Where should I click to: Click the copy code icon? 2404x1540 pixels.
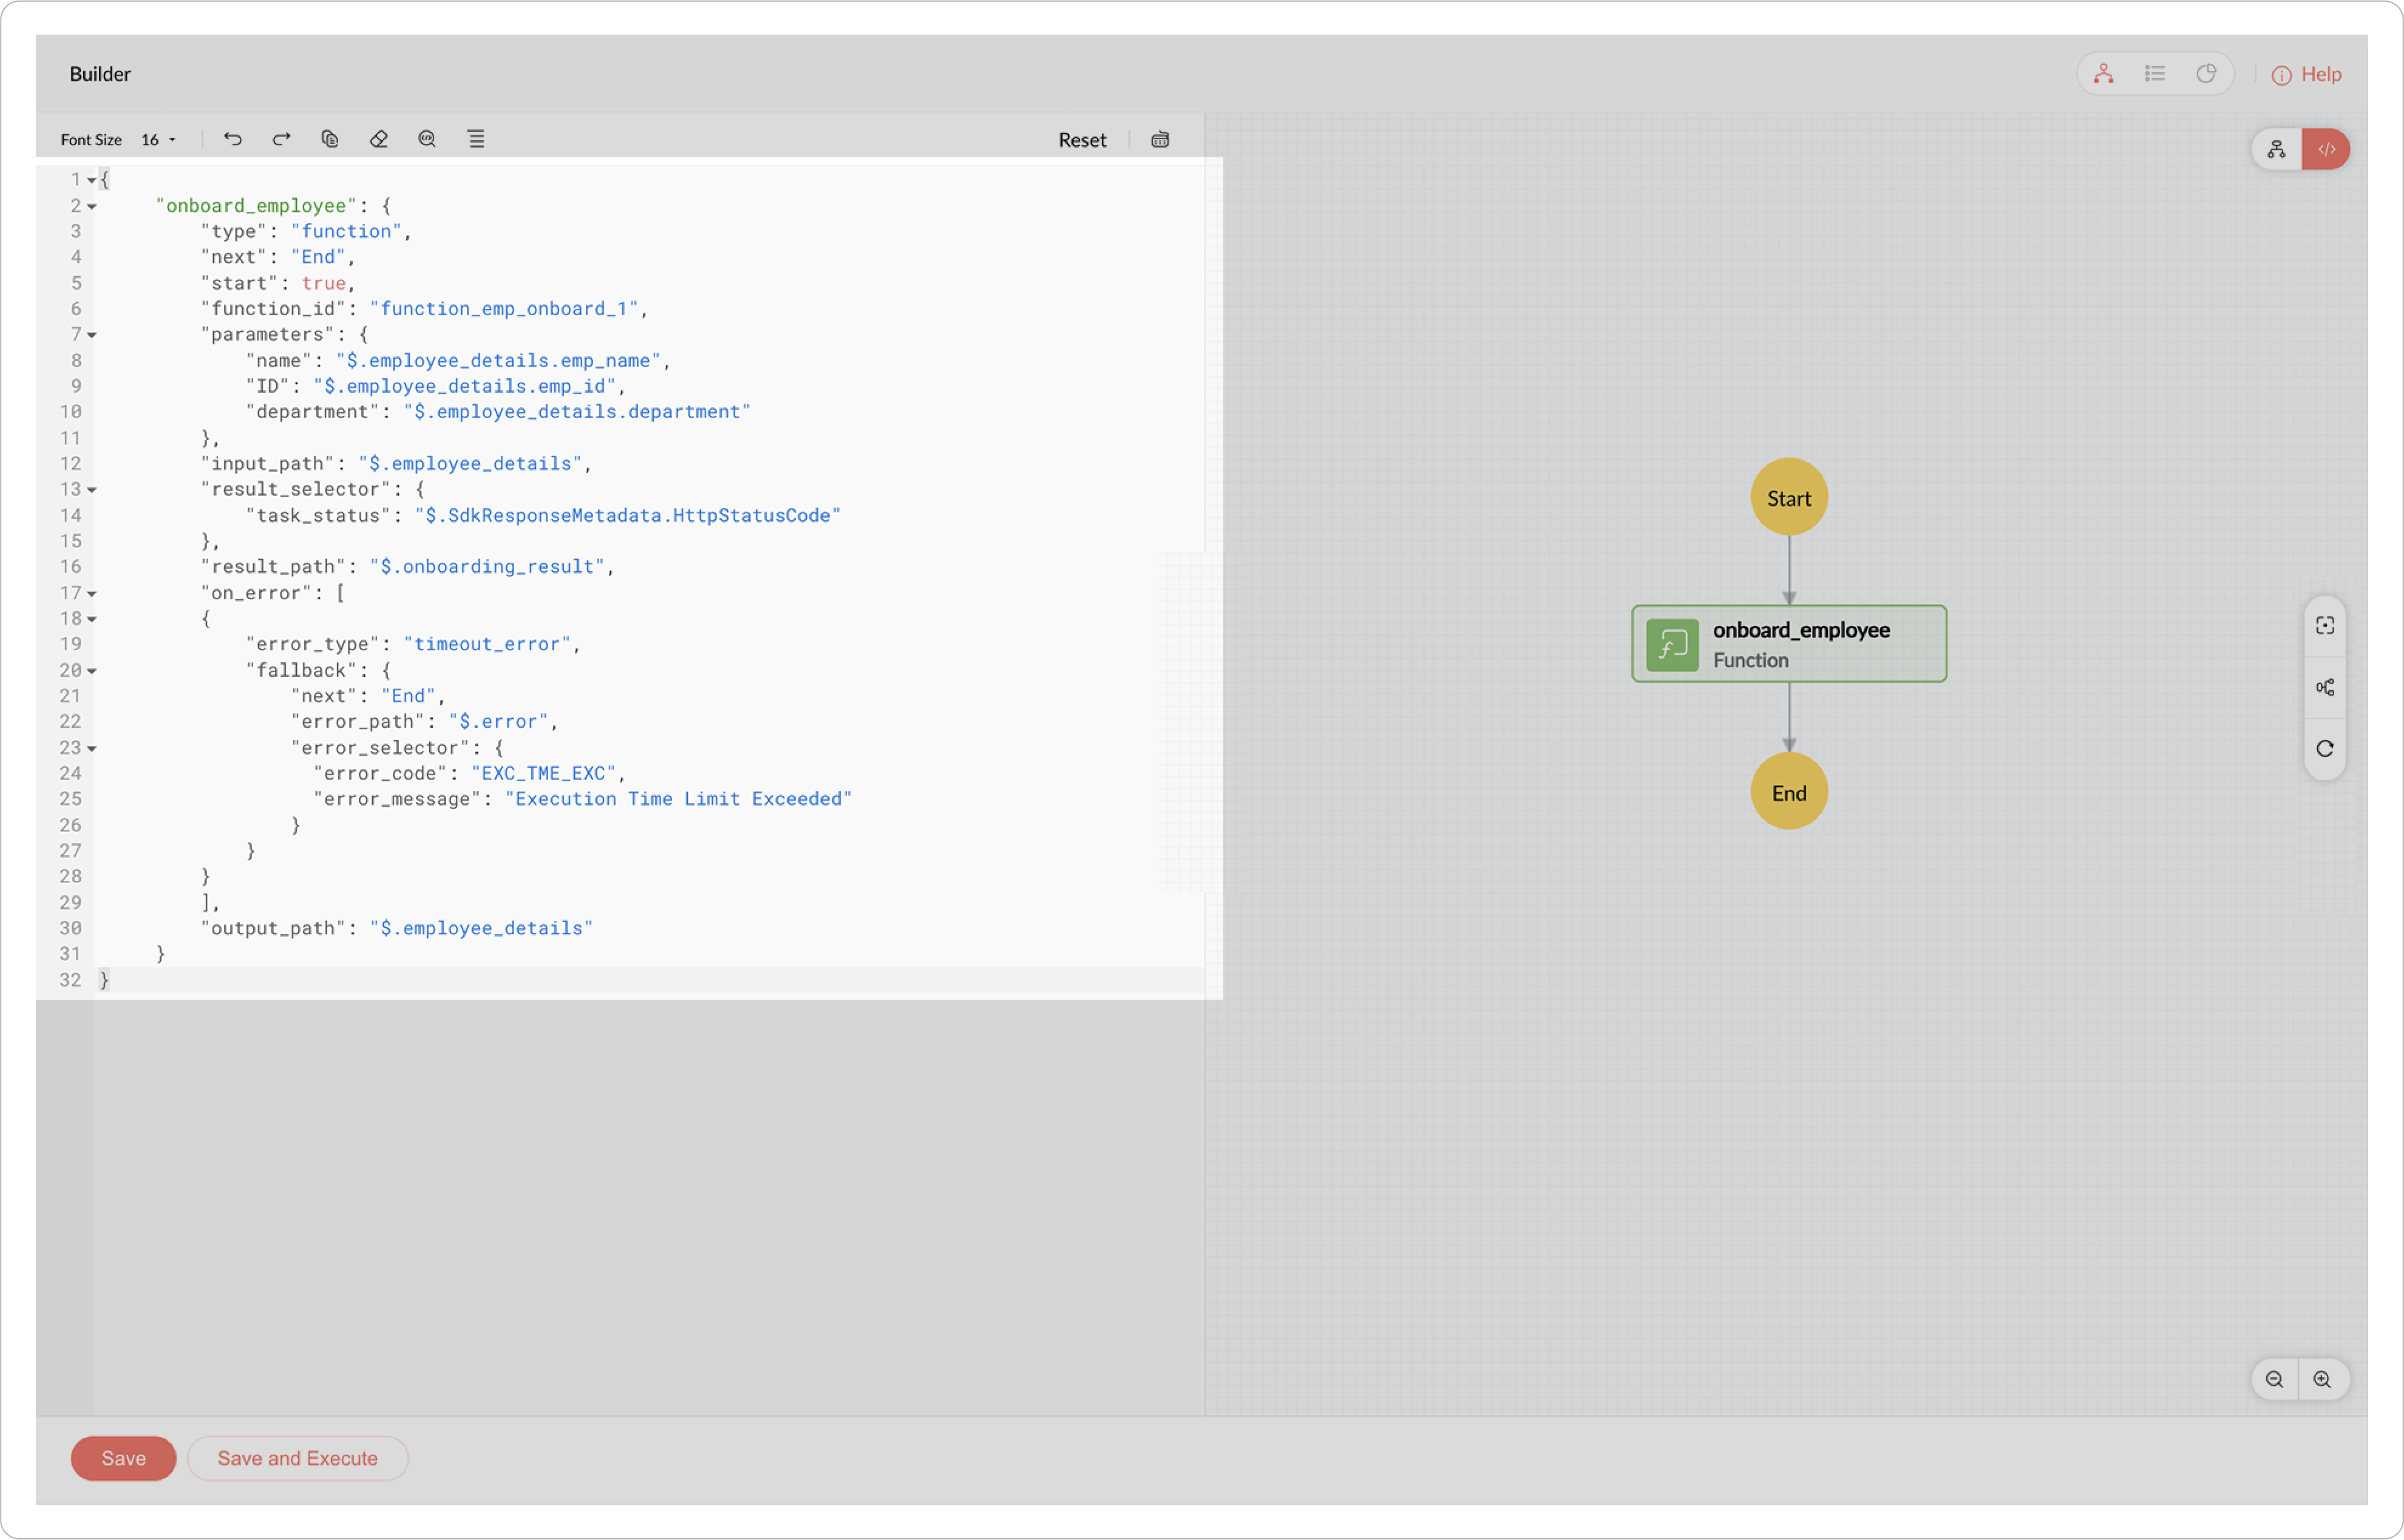[x=330, y=139]
